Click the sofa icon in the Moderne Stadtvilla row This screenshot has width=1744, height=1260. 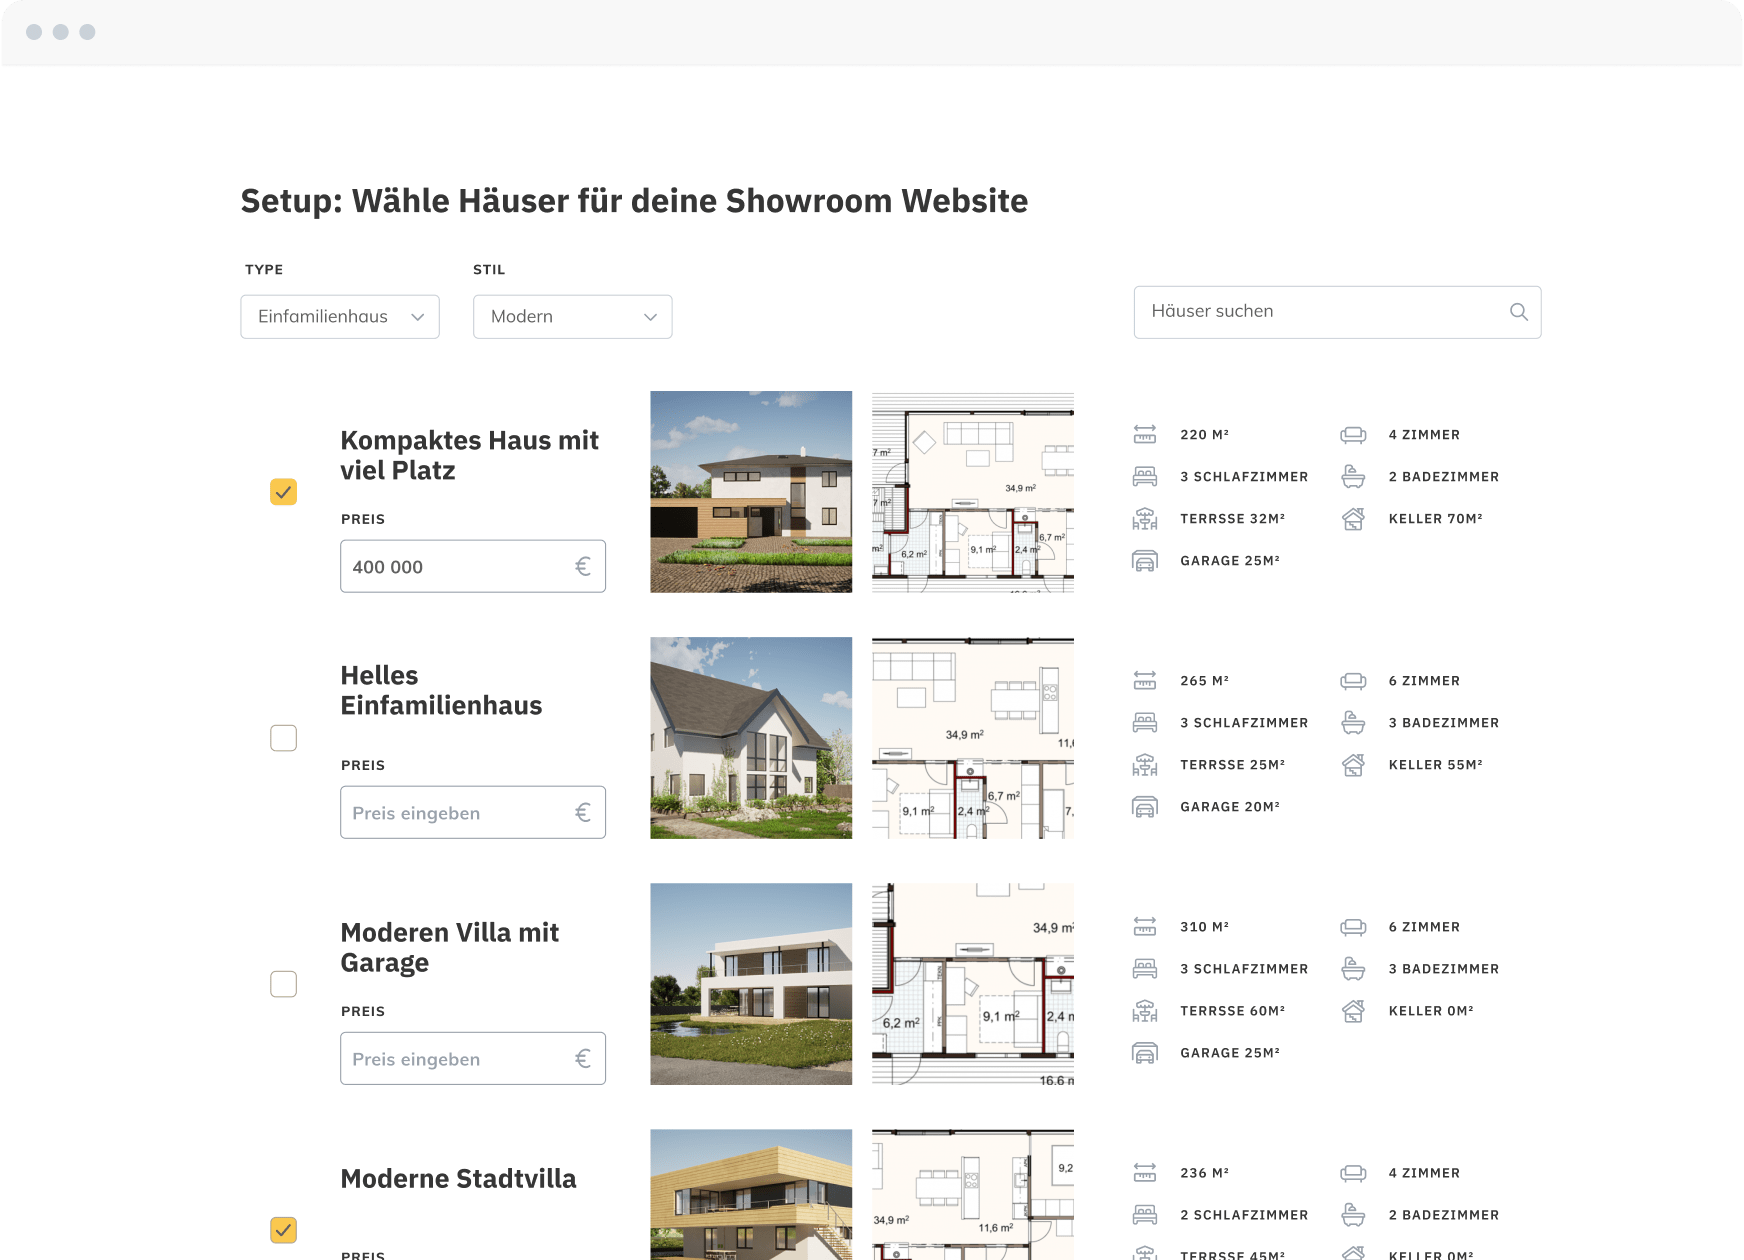[x=1353, y=1173]
